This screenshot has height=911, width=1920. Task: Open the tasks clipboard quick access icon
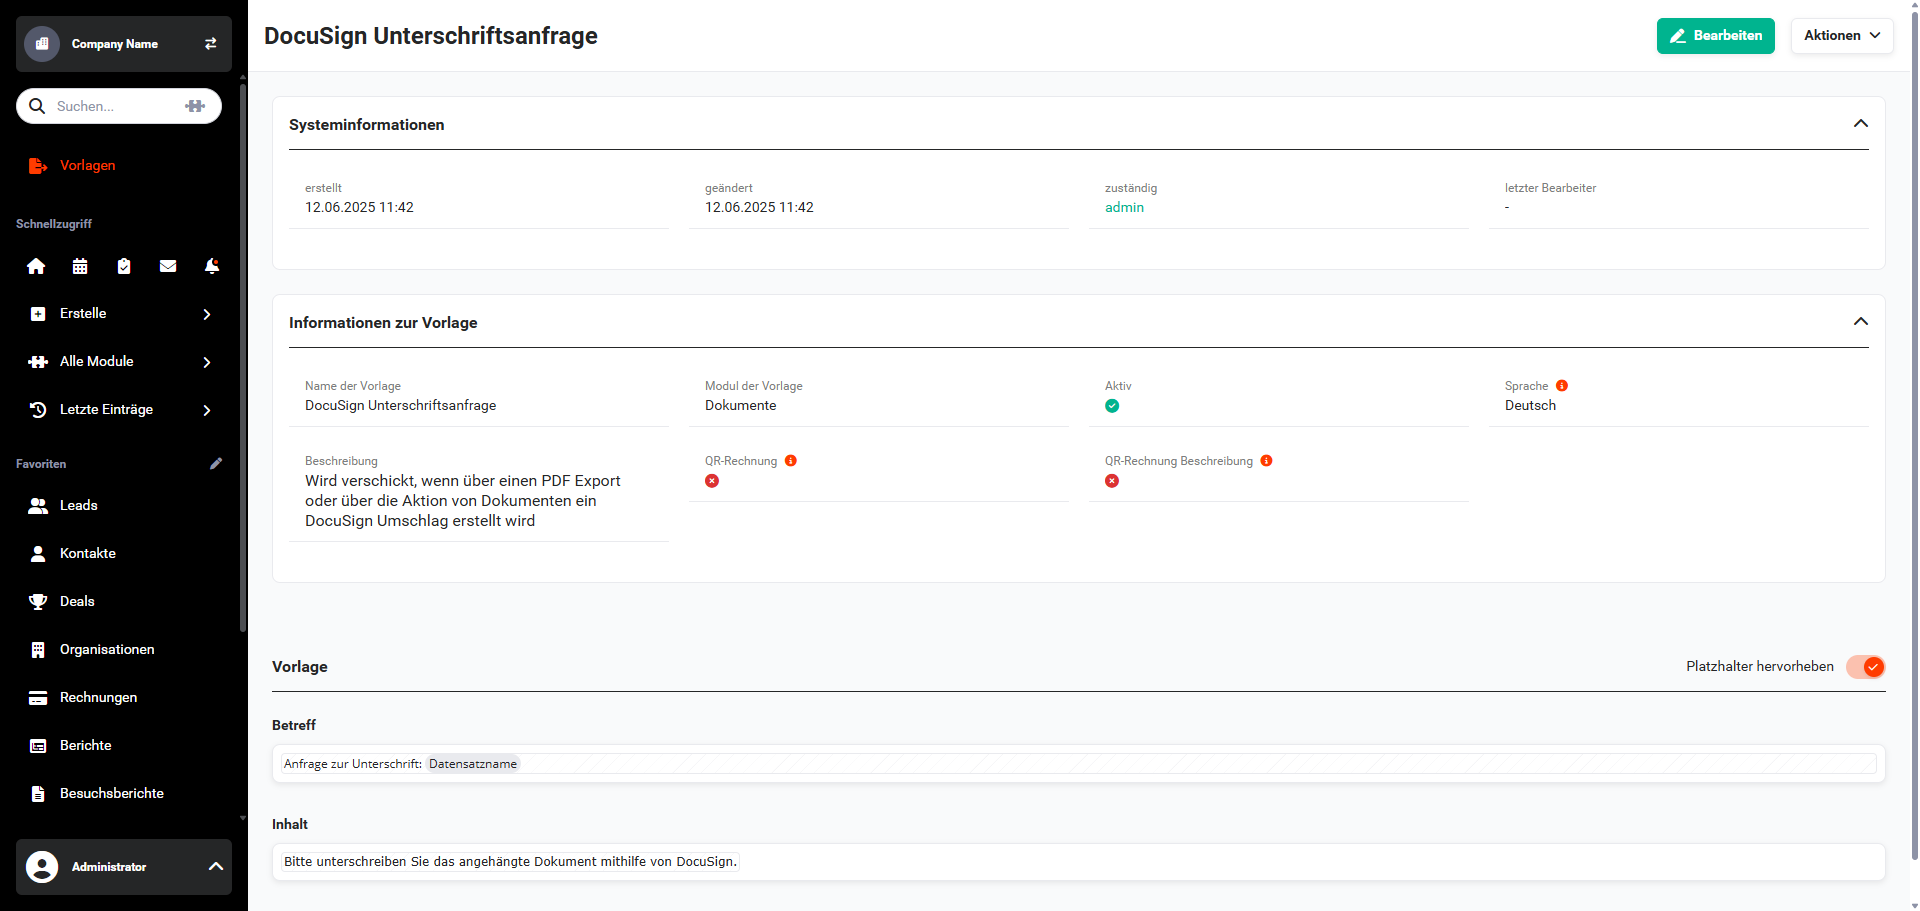click(x=124, y=266)
